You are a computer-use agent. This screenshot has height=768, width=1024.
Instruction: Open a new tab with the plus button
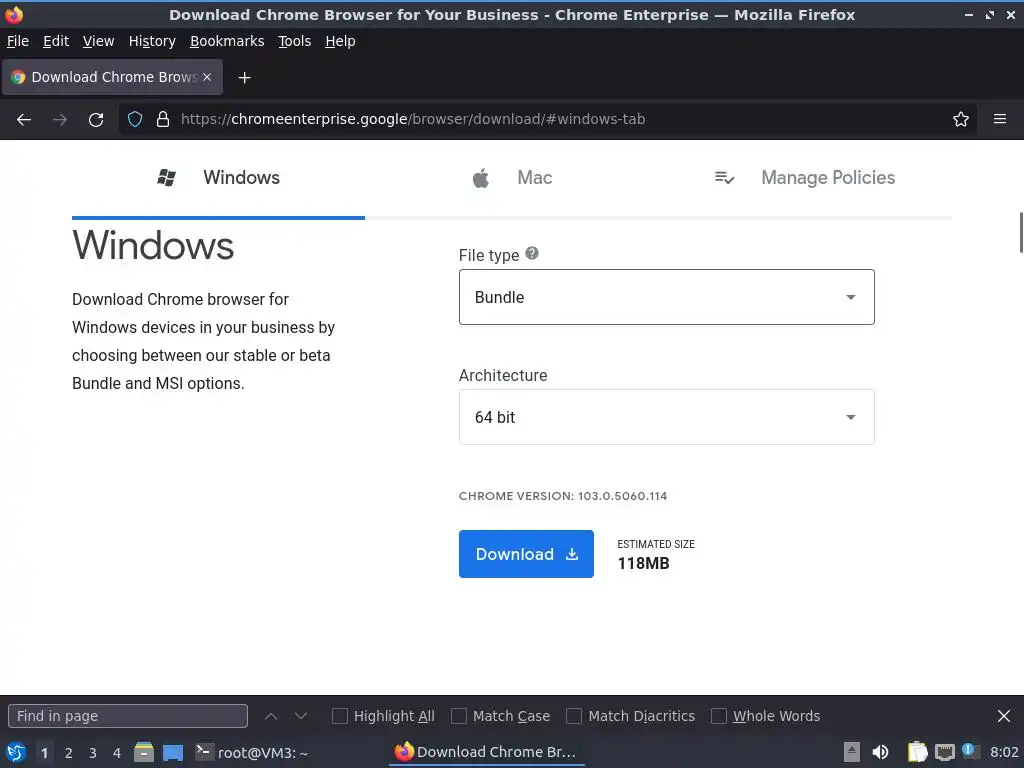coord(244,78)
